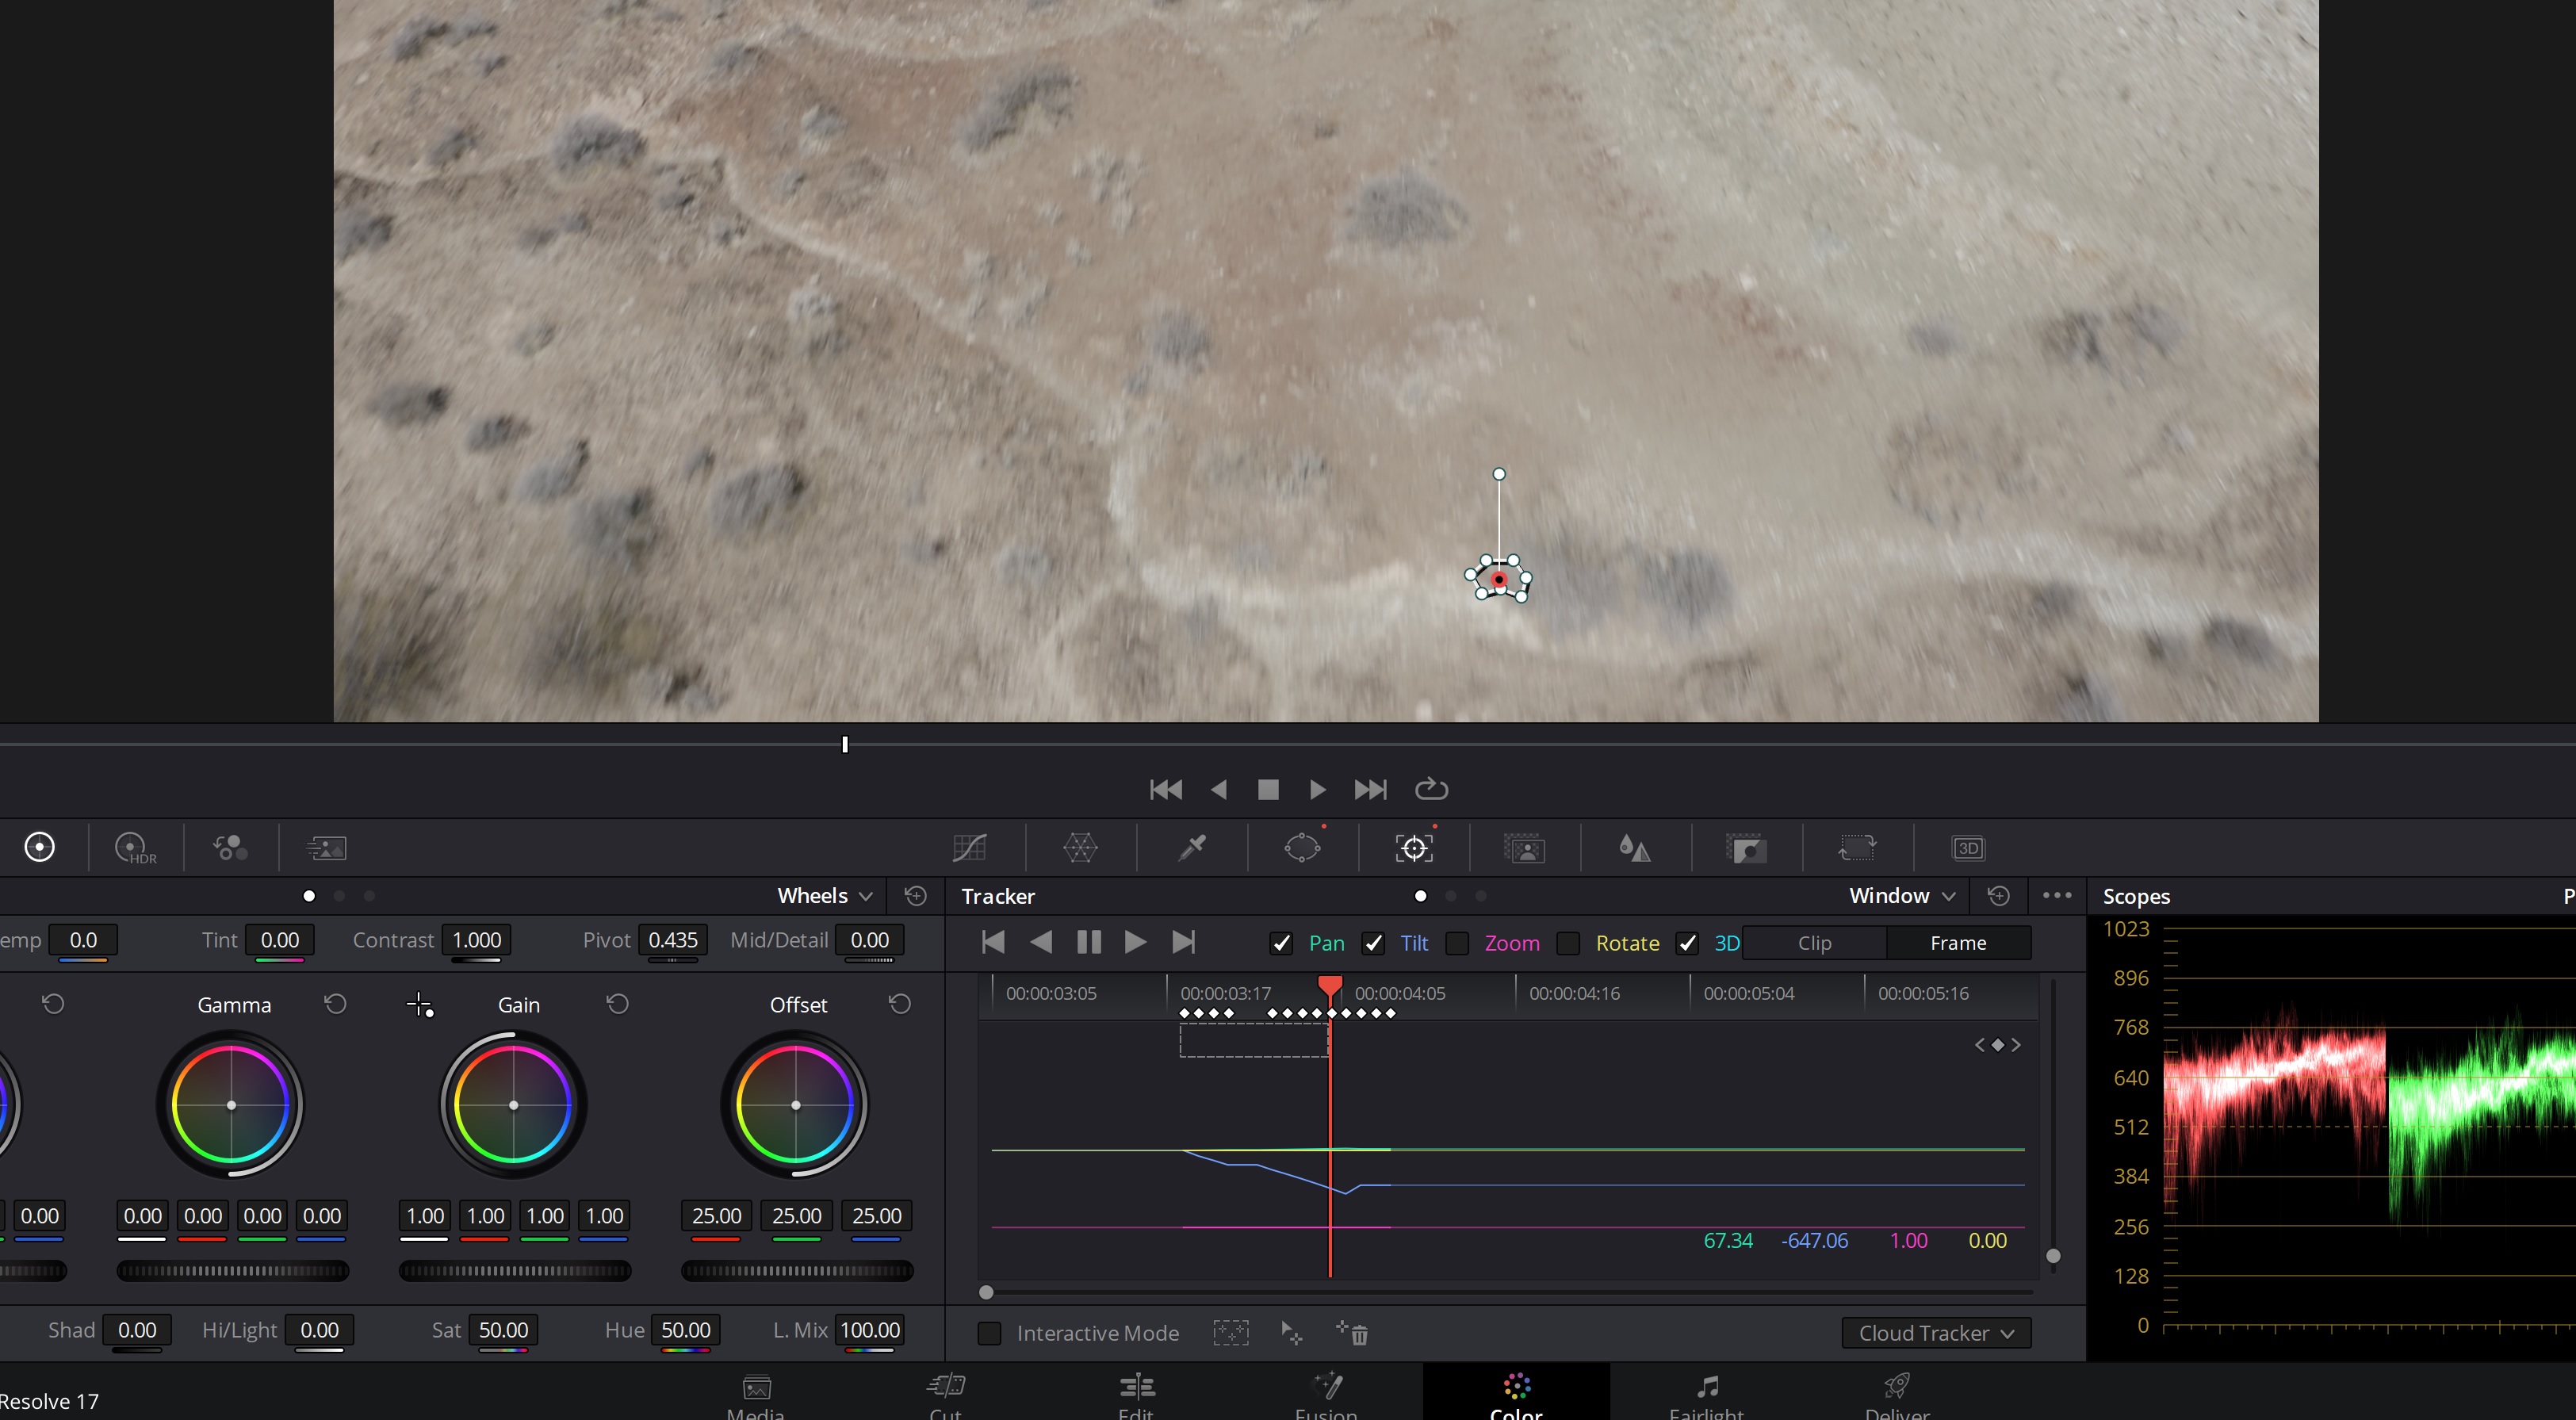The height and width of the screenshot is (1420, 2576).
Task: Open the Curves palette
Action: click(x=969, y=848)
